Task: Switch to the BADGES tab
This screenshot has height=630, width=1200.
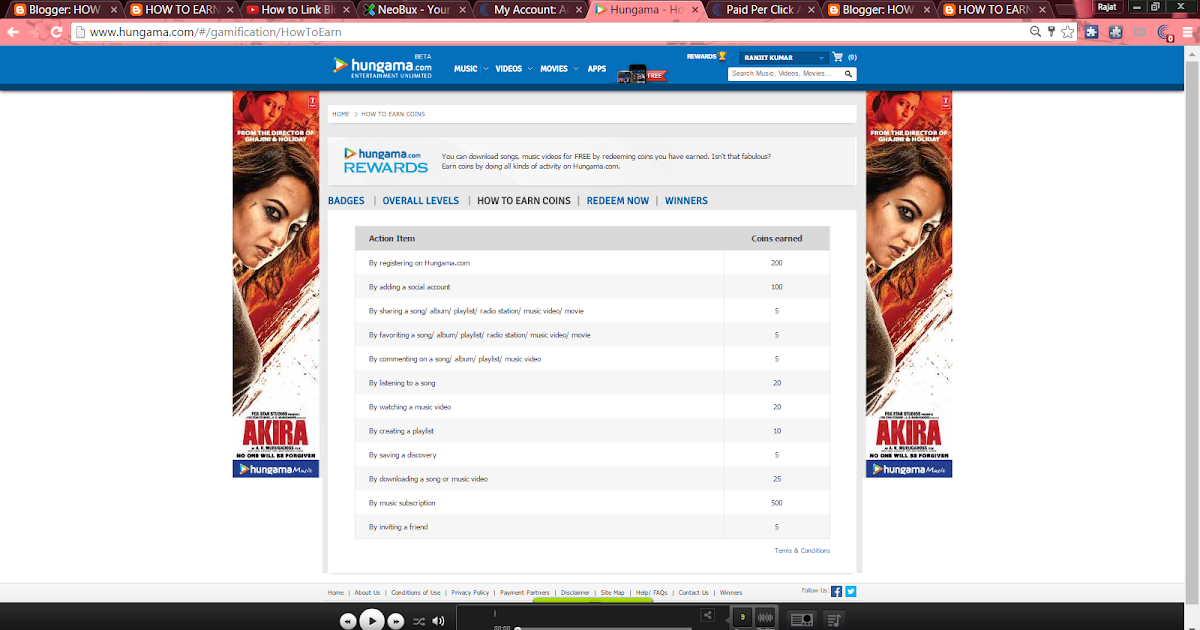Action: click(x=346, y=201)
